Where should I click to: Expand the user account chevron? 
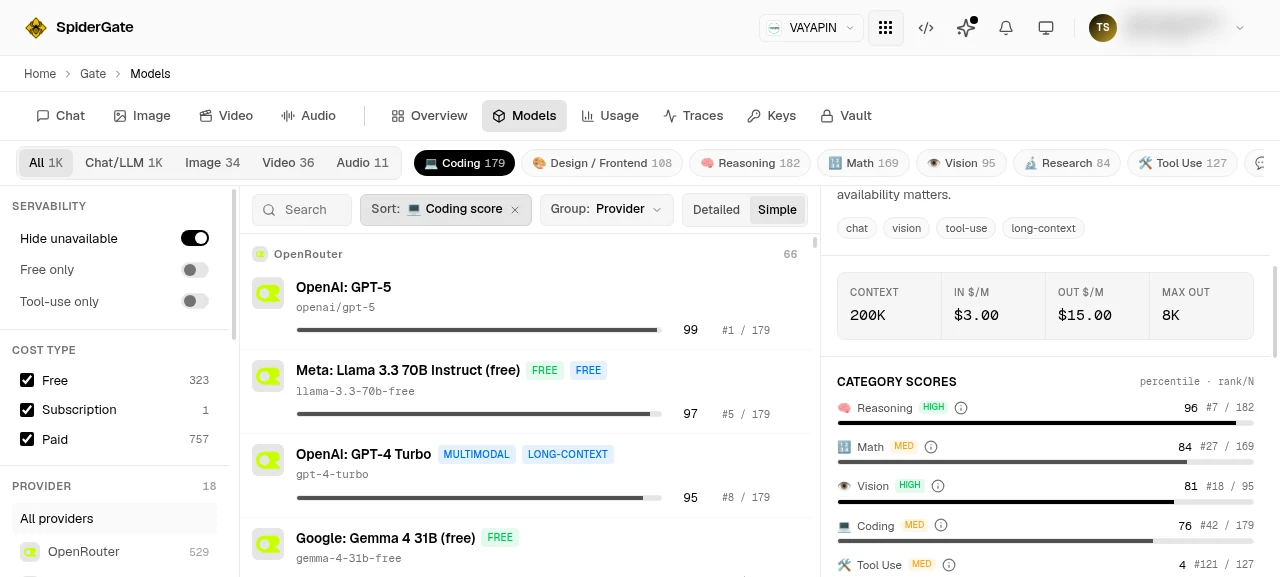pos(1240,28)
